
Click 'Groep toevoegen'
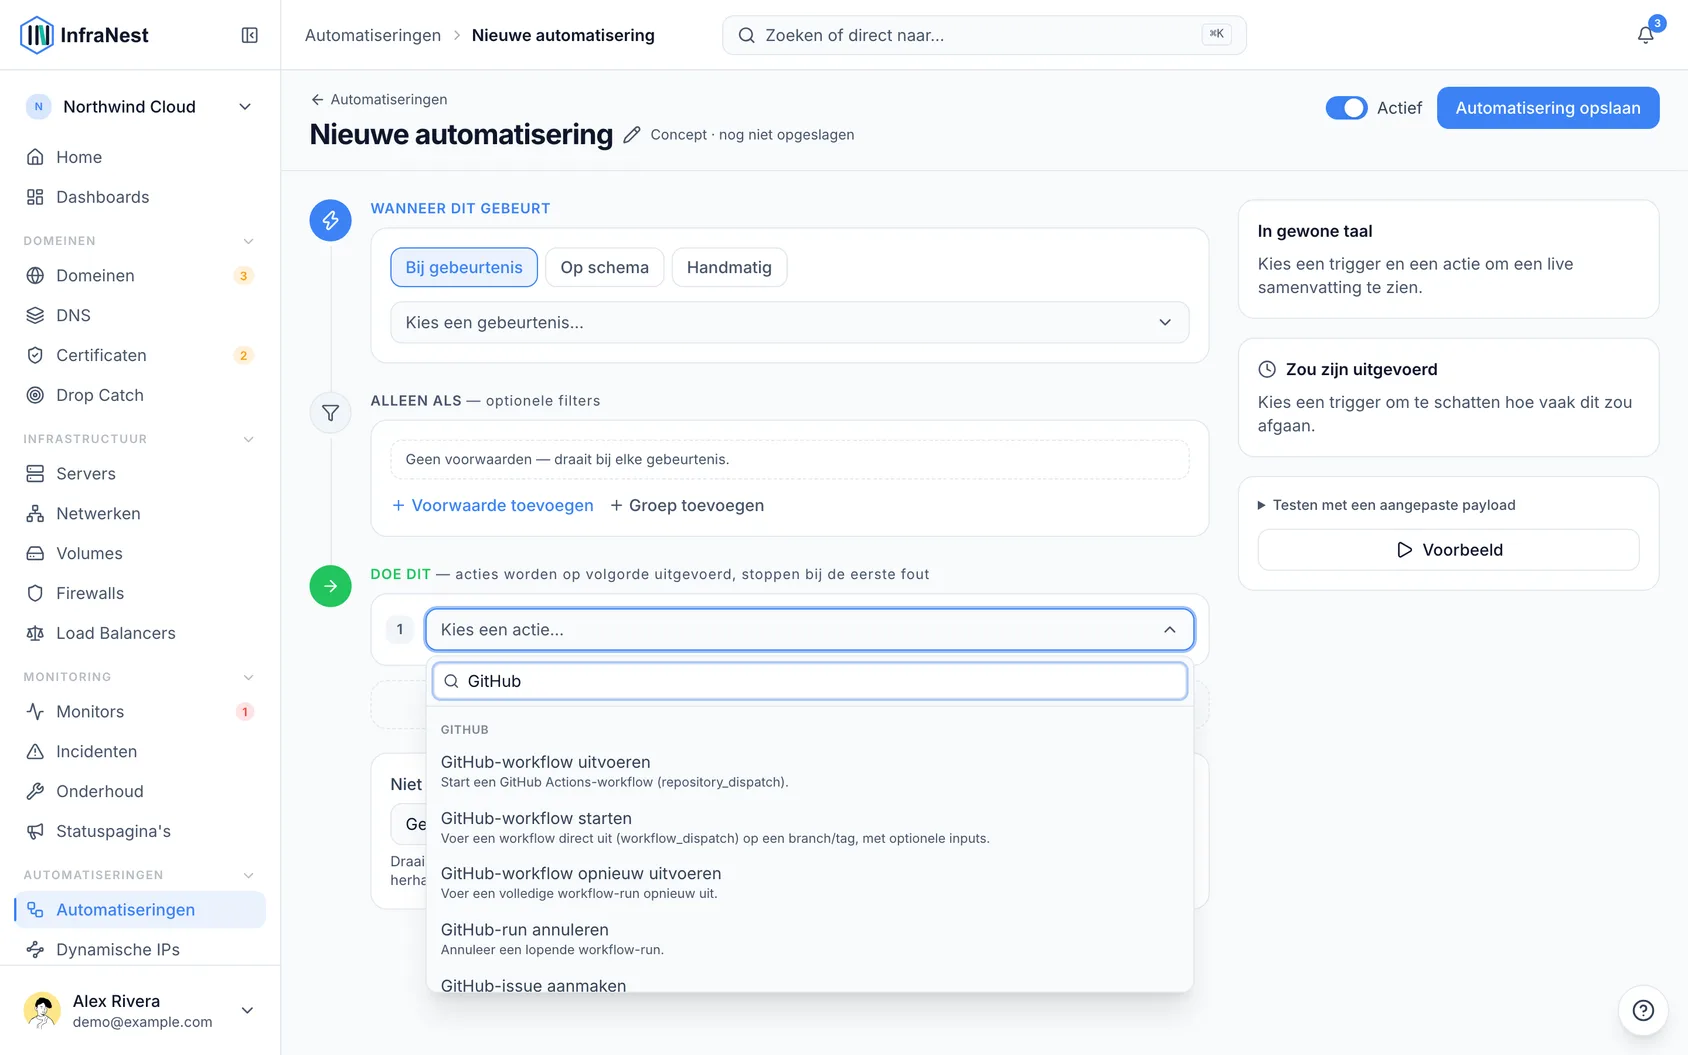click(687, 505)
